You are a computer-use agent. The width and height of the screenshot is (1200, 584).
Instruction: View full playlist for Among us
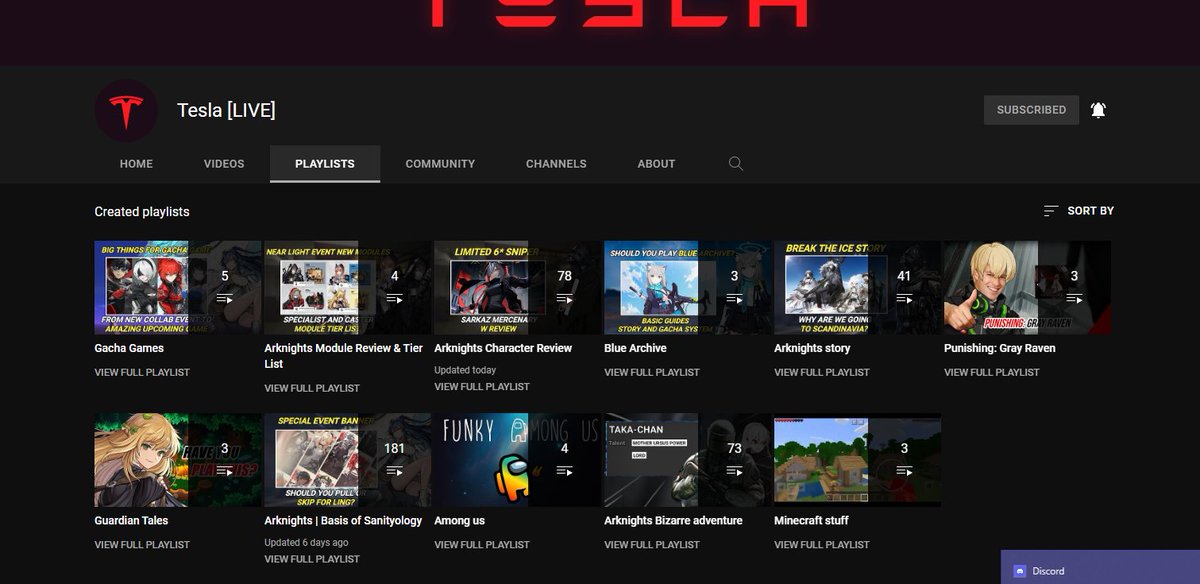pyautogui.click(x=482, y=545)
